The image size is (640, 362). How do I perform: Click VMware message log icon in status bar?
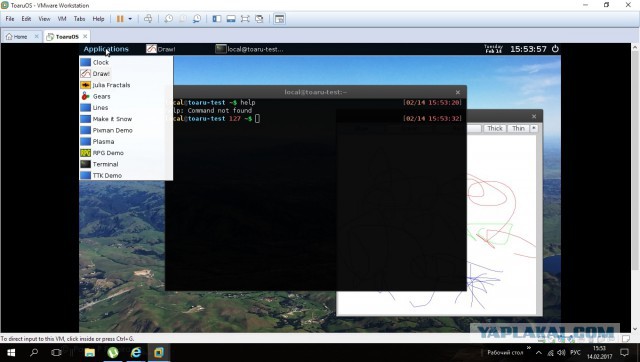[626, 339]
